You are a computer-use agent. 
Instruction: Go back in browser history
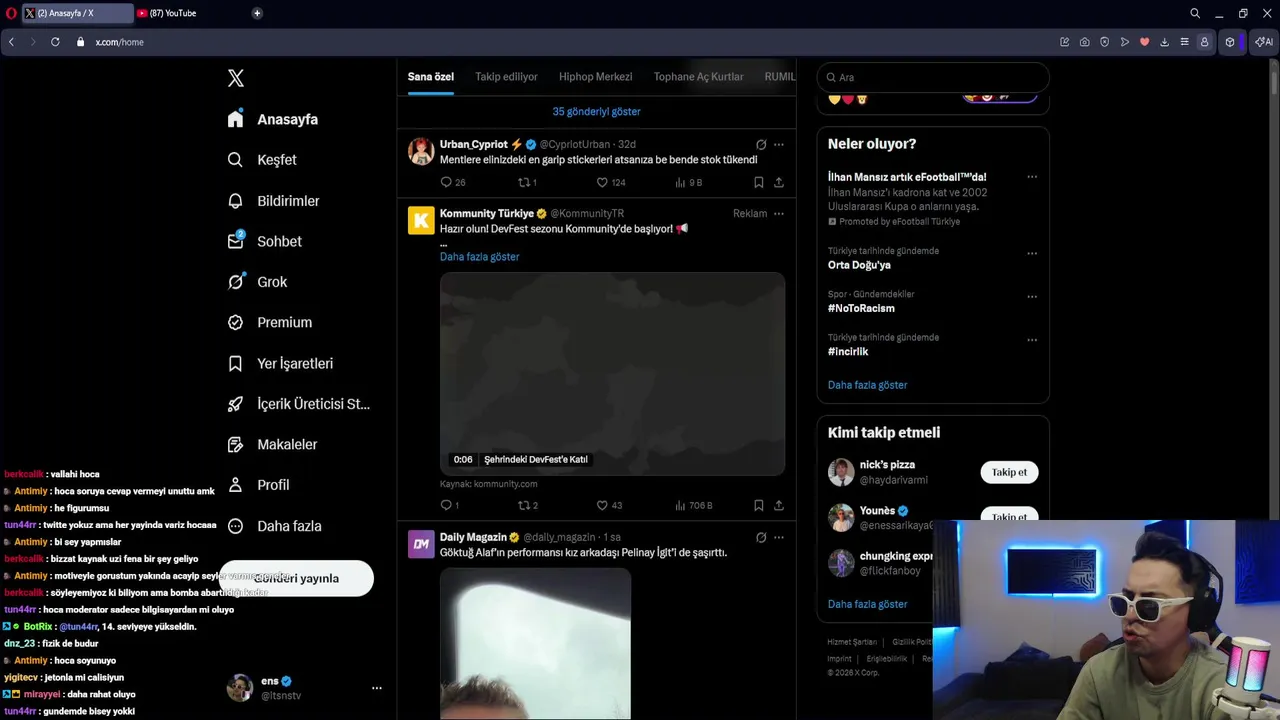click(x=11, y=42)
